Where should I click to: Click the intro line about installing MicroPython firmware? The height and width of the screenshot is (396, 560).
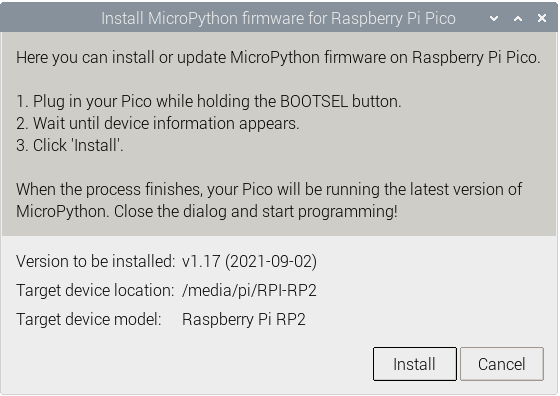point(278,57)
